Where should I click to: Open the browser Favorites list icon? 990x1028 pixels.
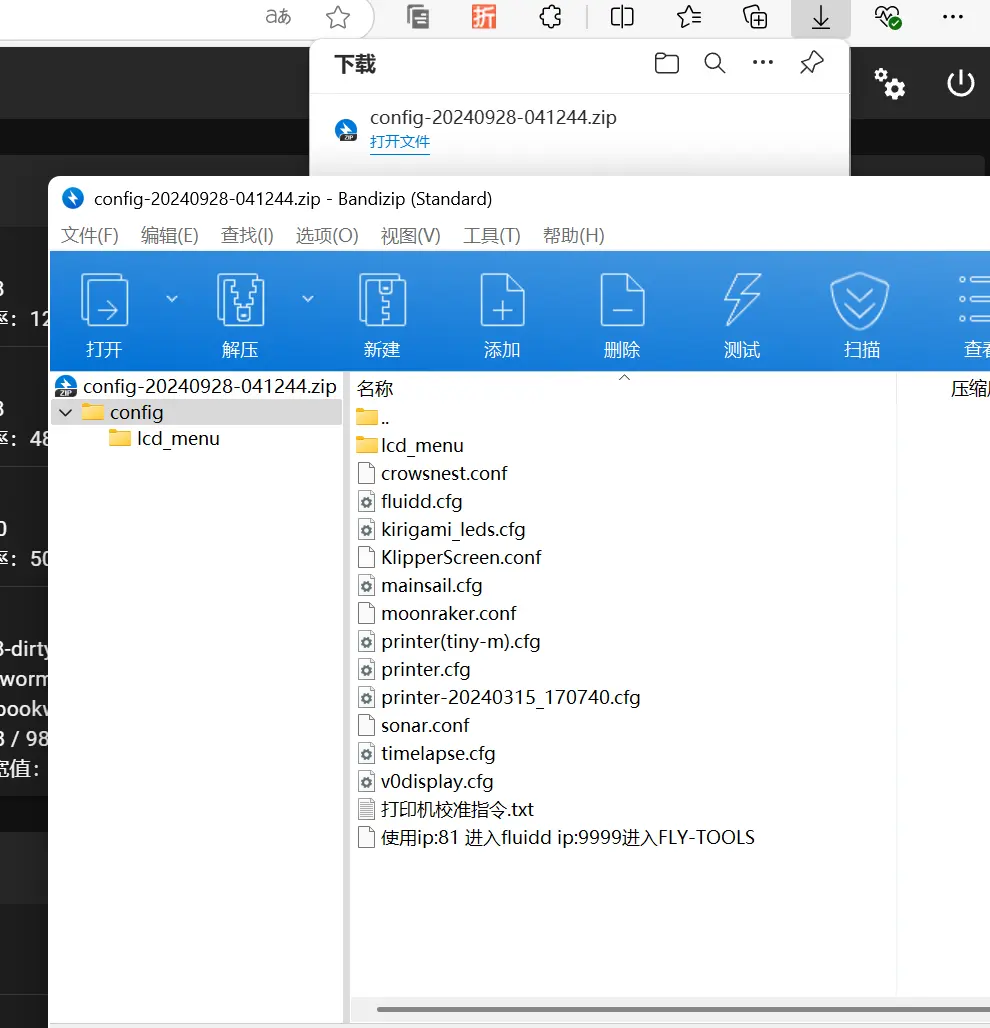(x=689, y=17)
